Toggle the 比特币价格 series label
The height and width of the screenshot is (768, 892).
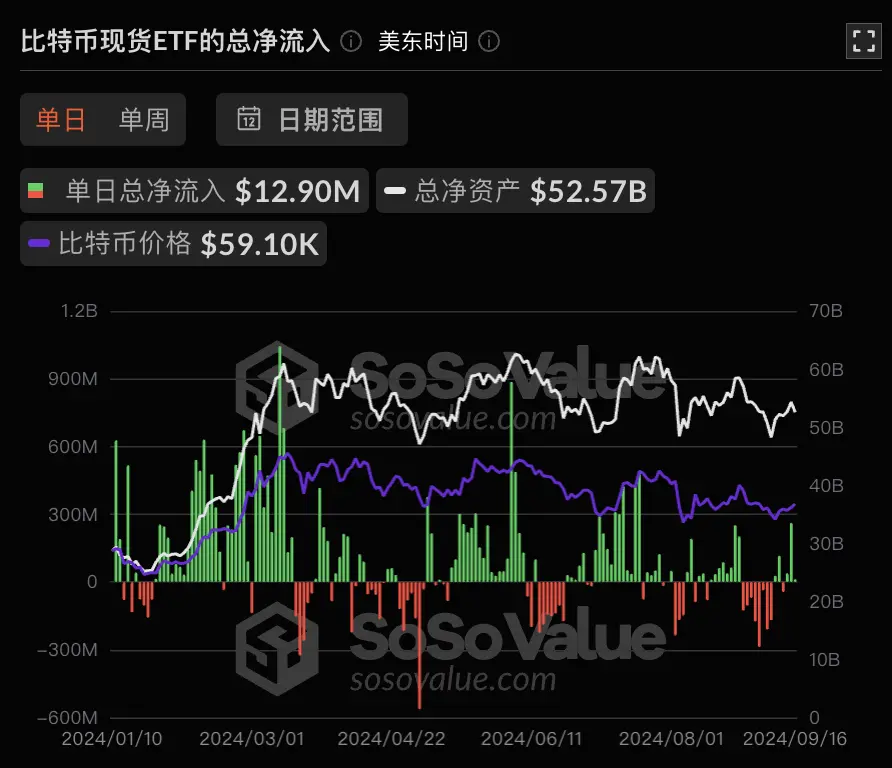[124, 243]
